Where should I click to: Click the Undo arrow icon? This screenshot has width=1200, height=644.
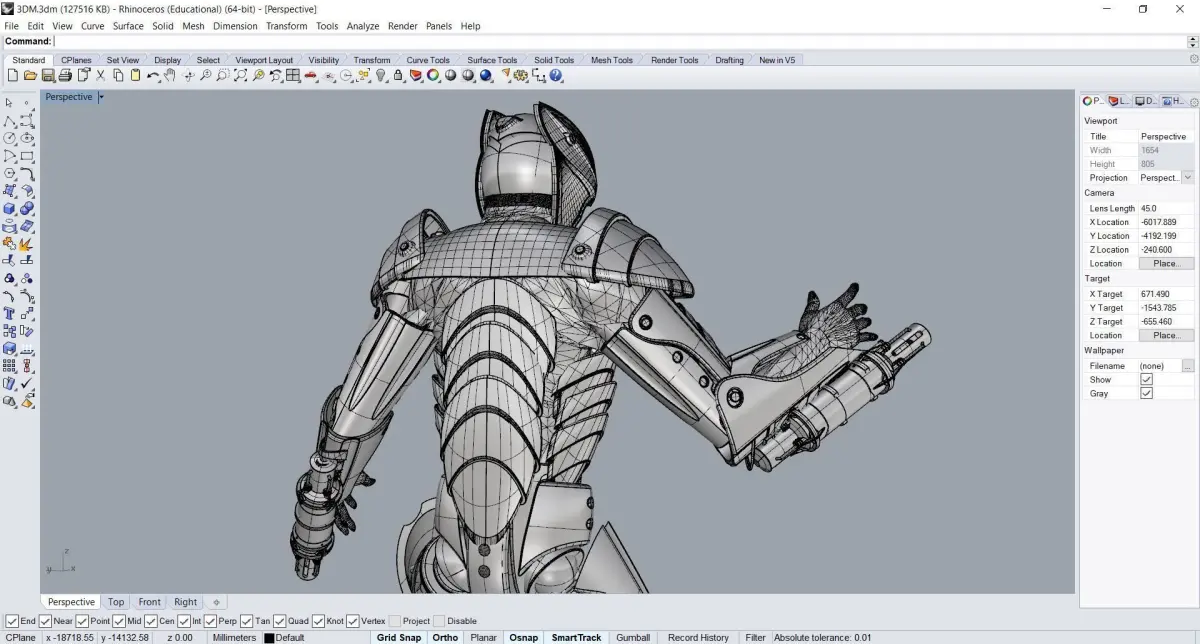(152, 76)
